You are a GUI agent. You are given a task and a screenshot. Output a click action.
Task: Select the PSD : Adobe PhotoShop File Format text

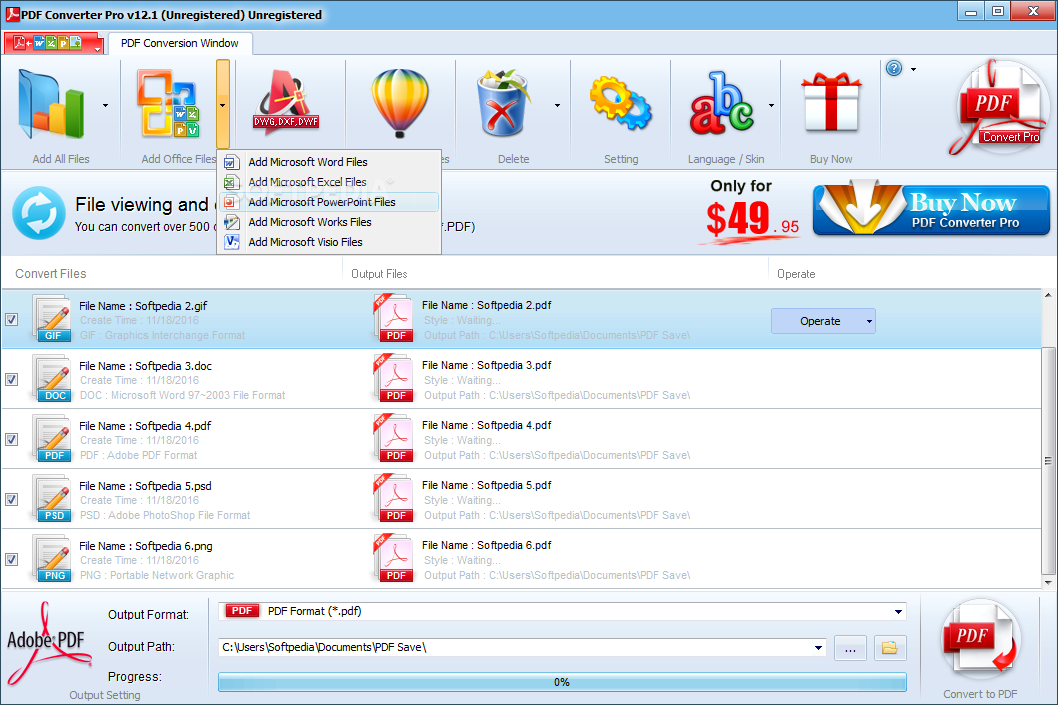coord(165,515)
